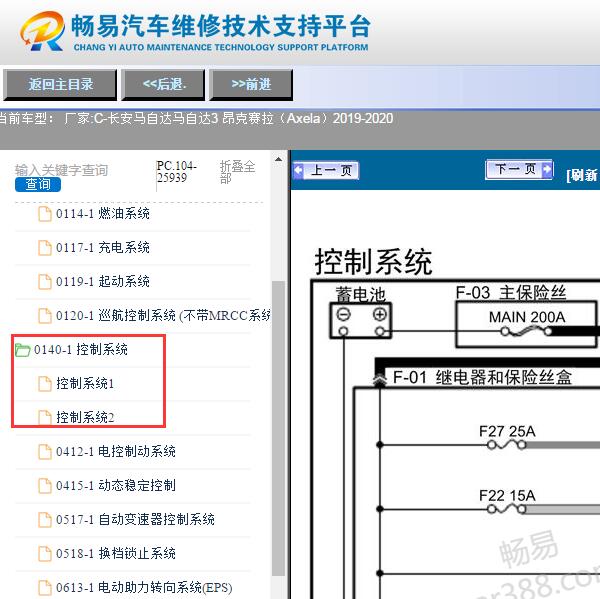Click the 当前车型 vehicle info text

[196, 118]
